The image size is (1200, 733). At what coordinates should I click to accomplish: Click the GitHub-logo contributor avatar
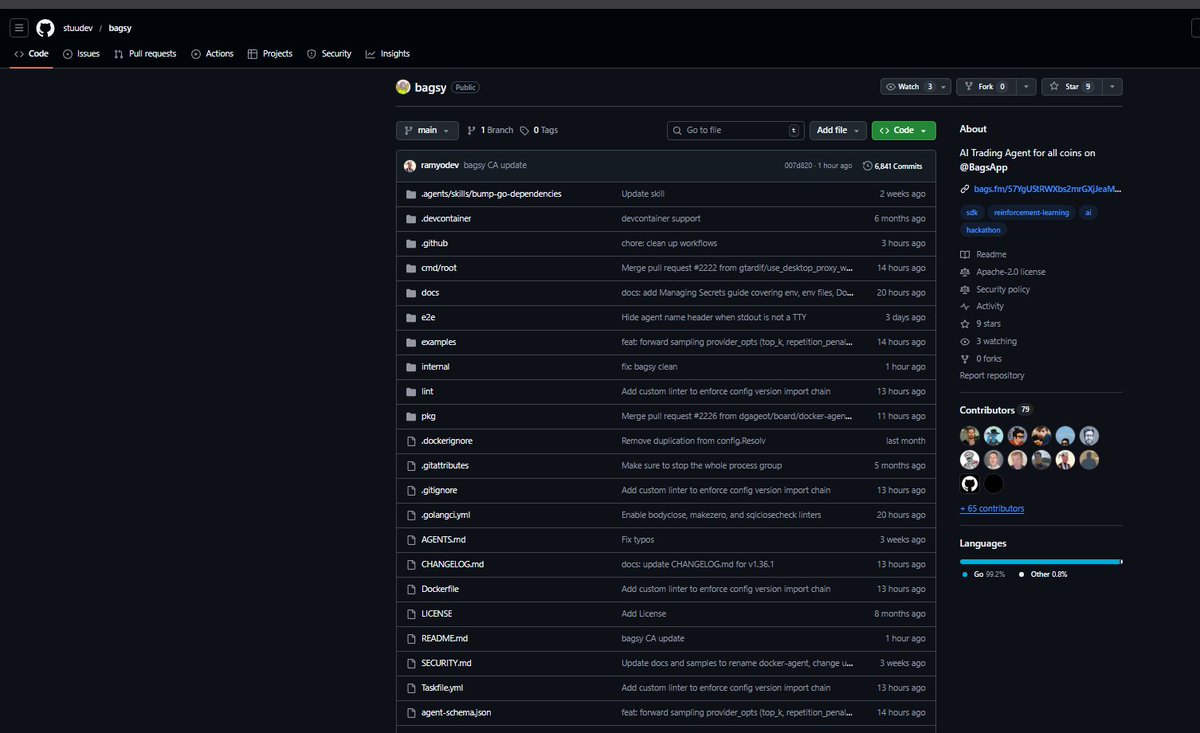click(x=969, y=484)
